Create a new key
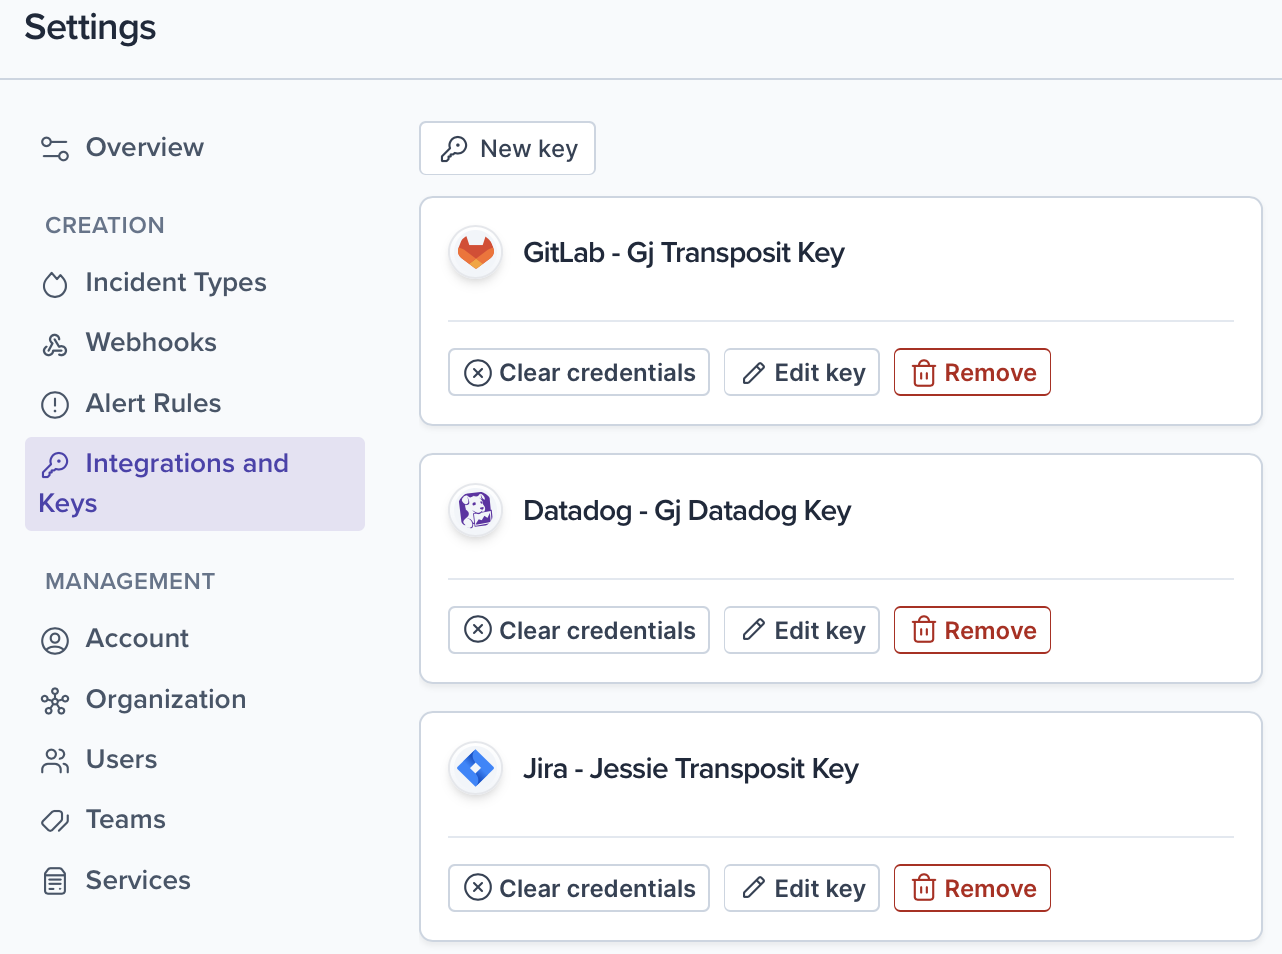 tap(508, 149)
